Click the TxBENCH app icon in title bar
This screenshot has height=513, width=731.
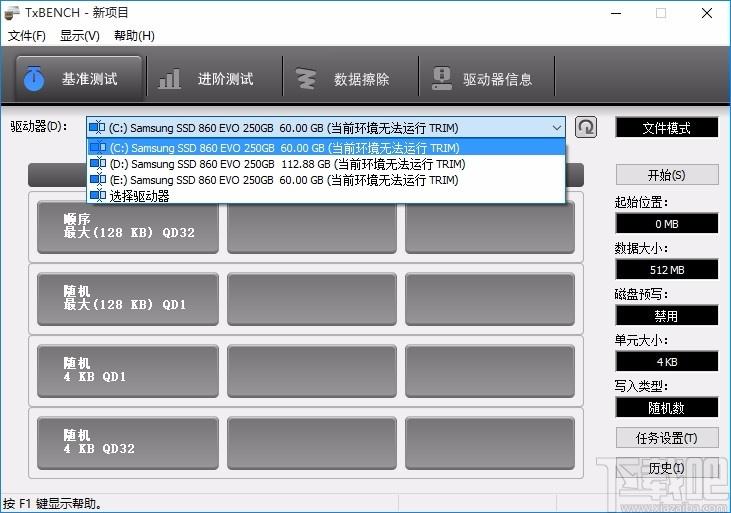coord(12,13)
